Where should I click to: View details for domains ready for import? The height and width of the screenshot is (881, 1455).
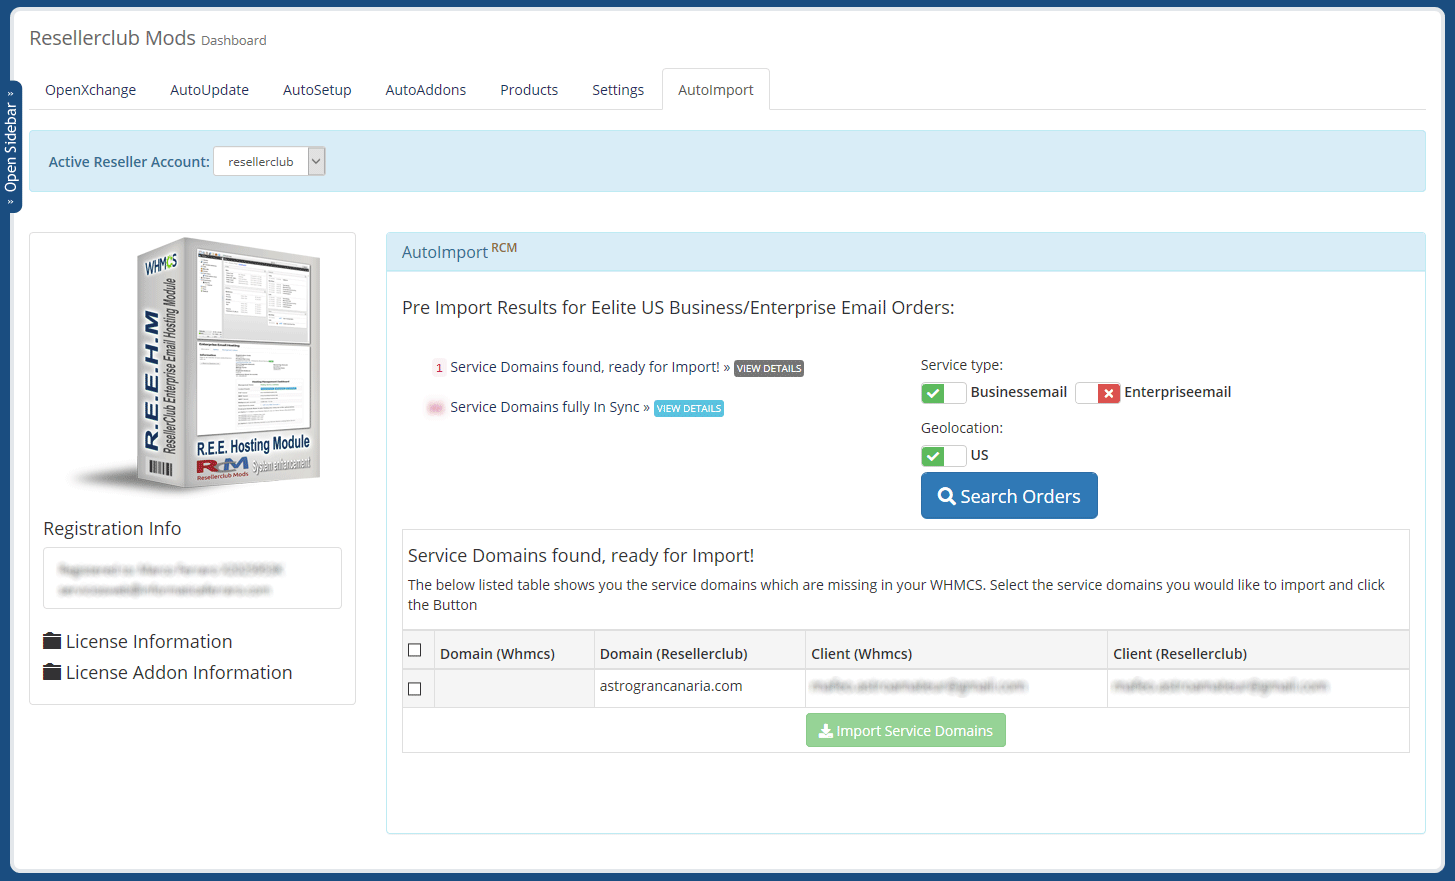tap(769, 368)
